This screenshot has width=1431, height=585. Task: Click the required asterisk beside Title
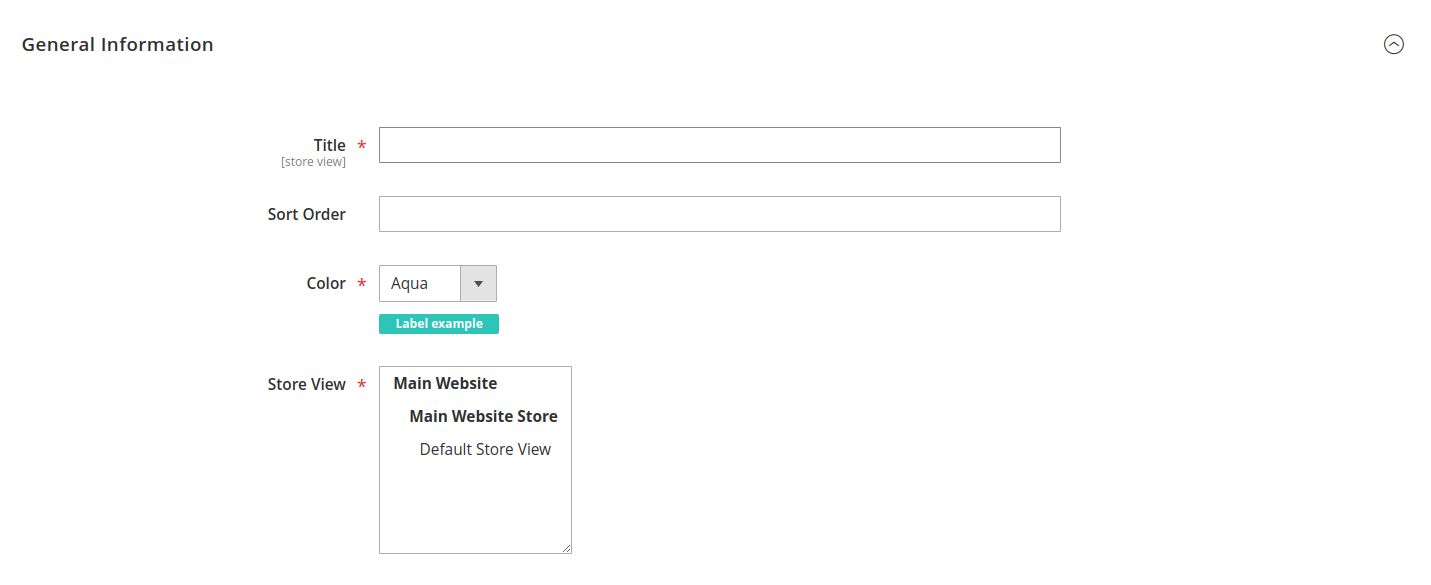coord(362,146)
